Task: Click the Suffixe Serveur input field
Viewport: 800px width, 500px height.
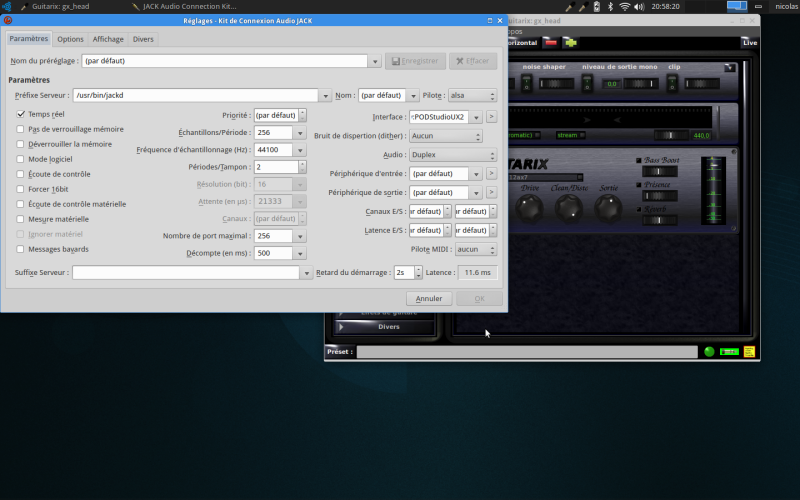Action: point(186,272)
